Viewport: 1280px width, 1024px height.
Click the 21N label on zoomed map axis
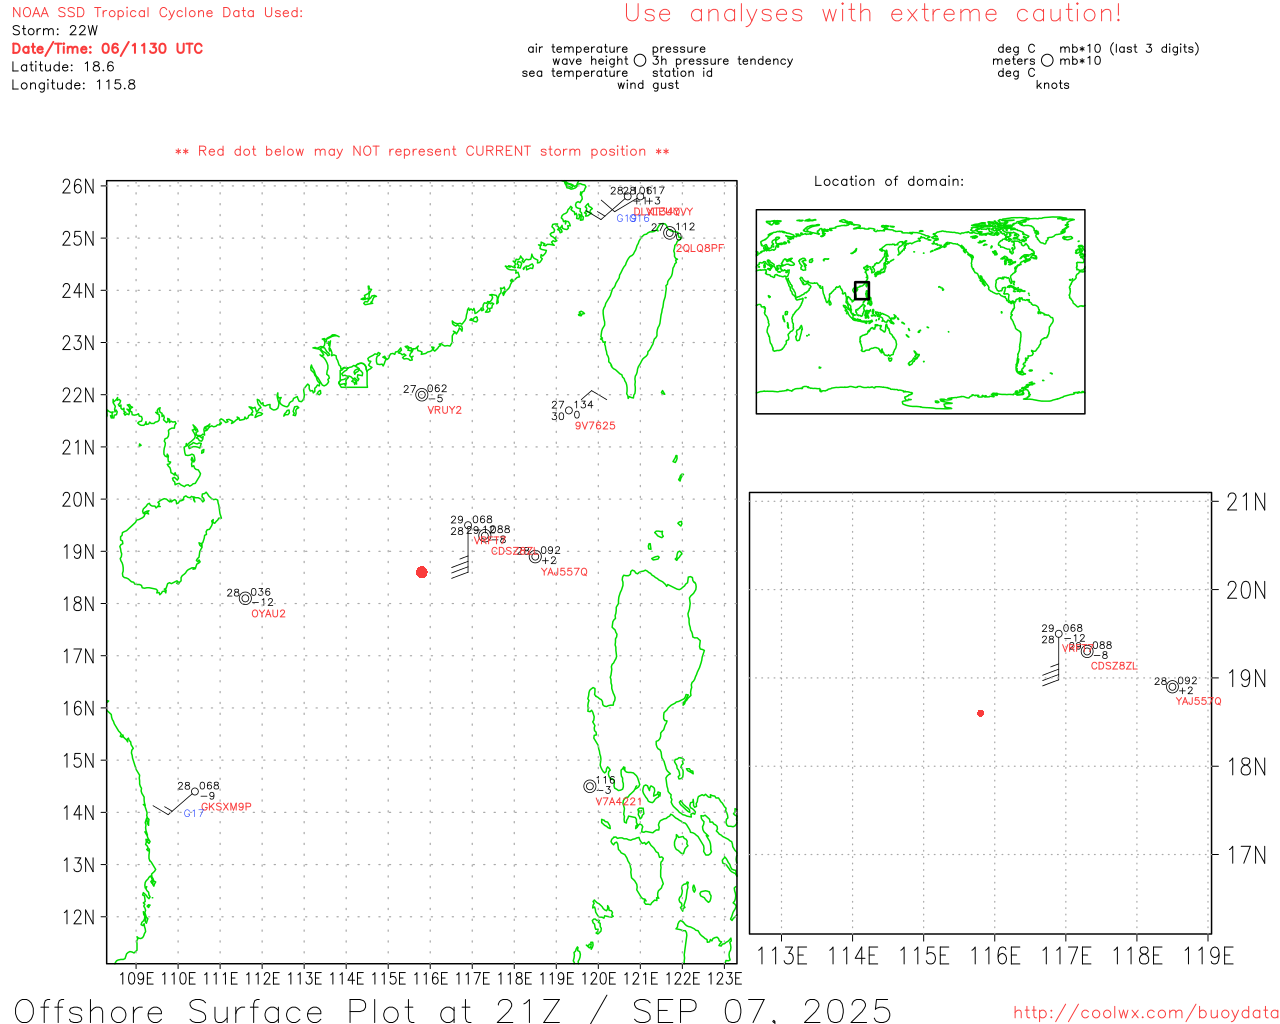[1246, 502]
